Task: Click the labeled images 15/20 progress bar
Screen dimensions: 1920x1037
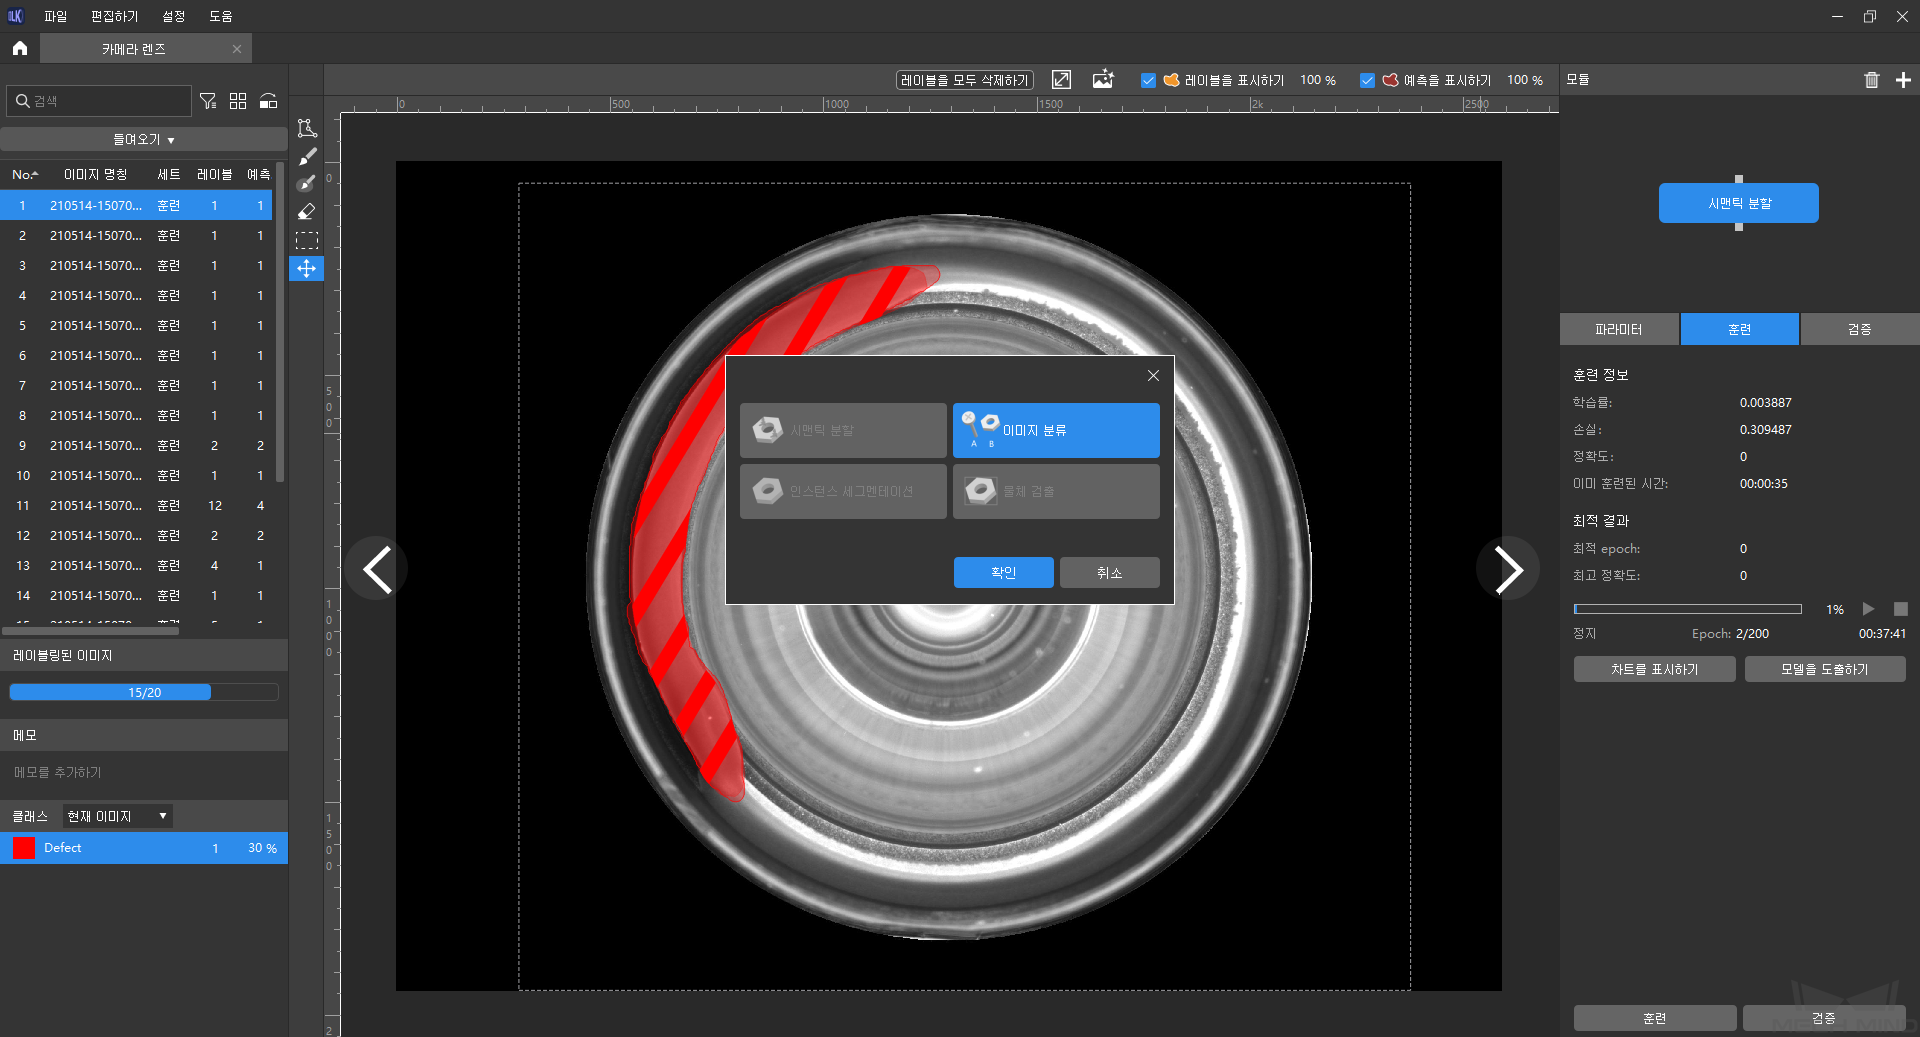Action: 144,692
